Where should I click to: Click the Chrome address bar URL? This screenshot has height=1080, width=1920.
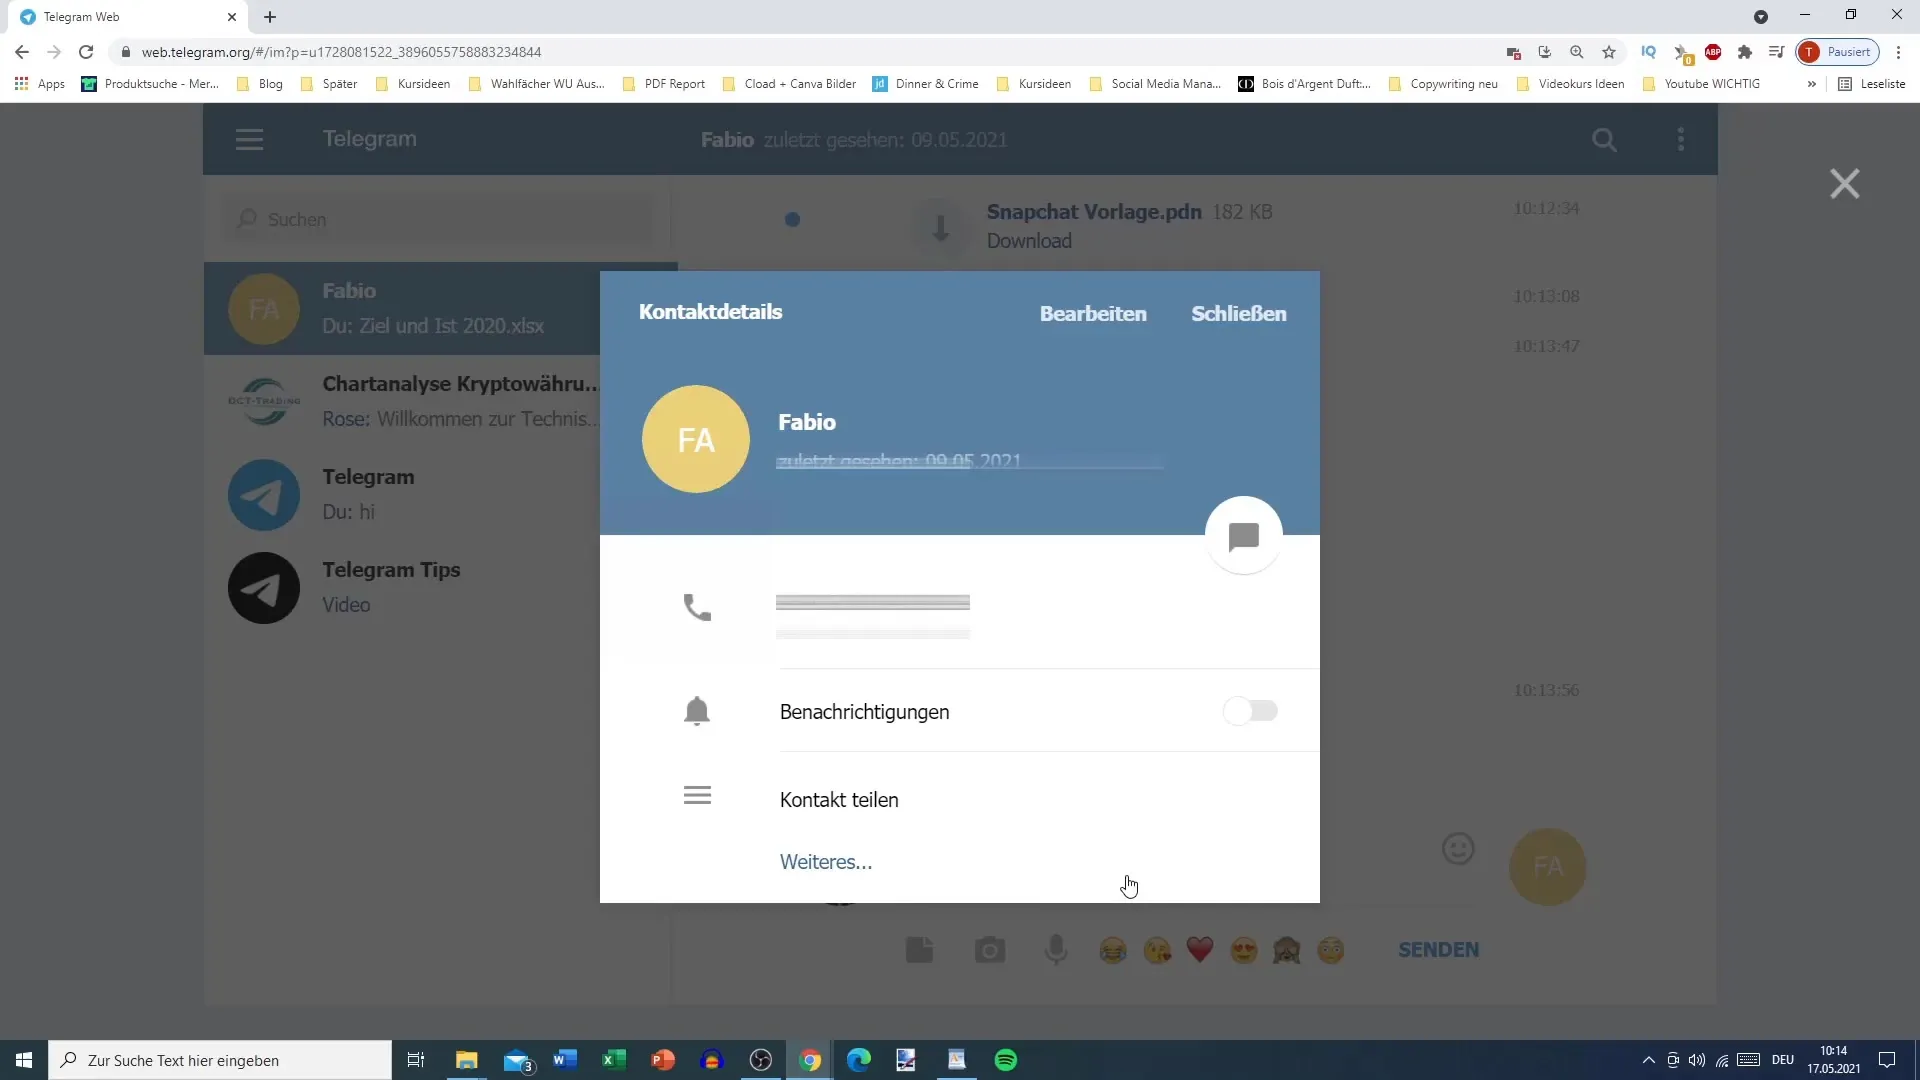pos(341,52)
